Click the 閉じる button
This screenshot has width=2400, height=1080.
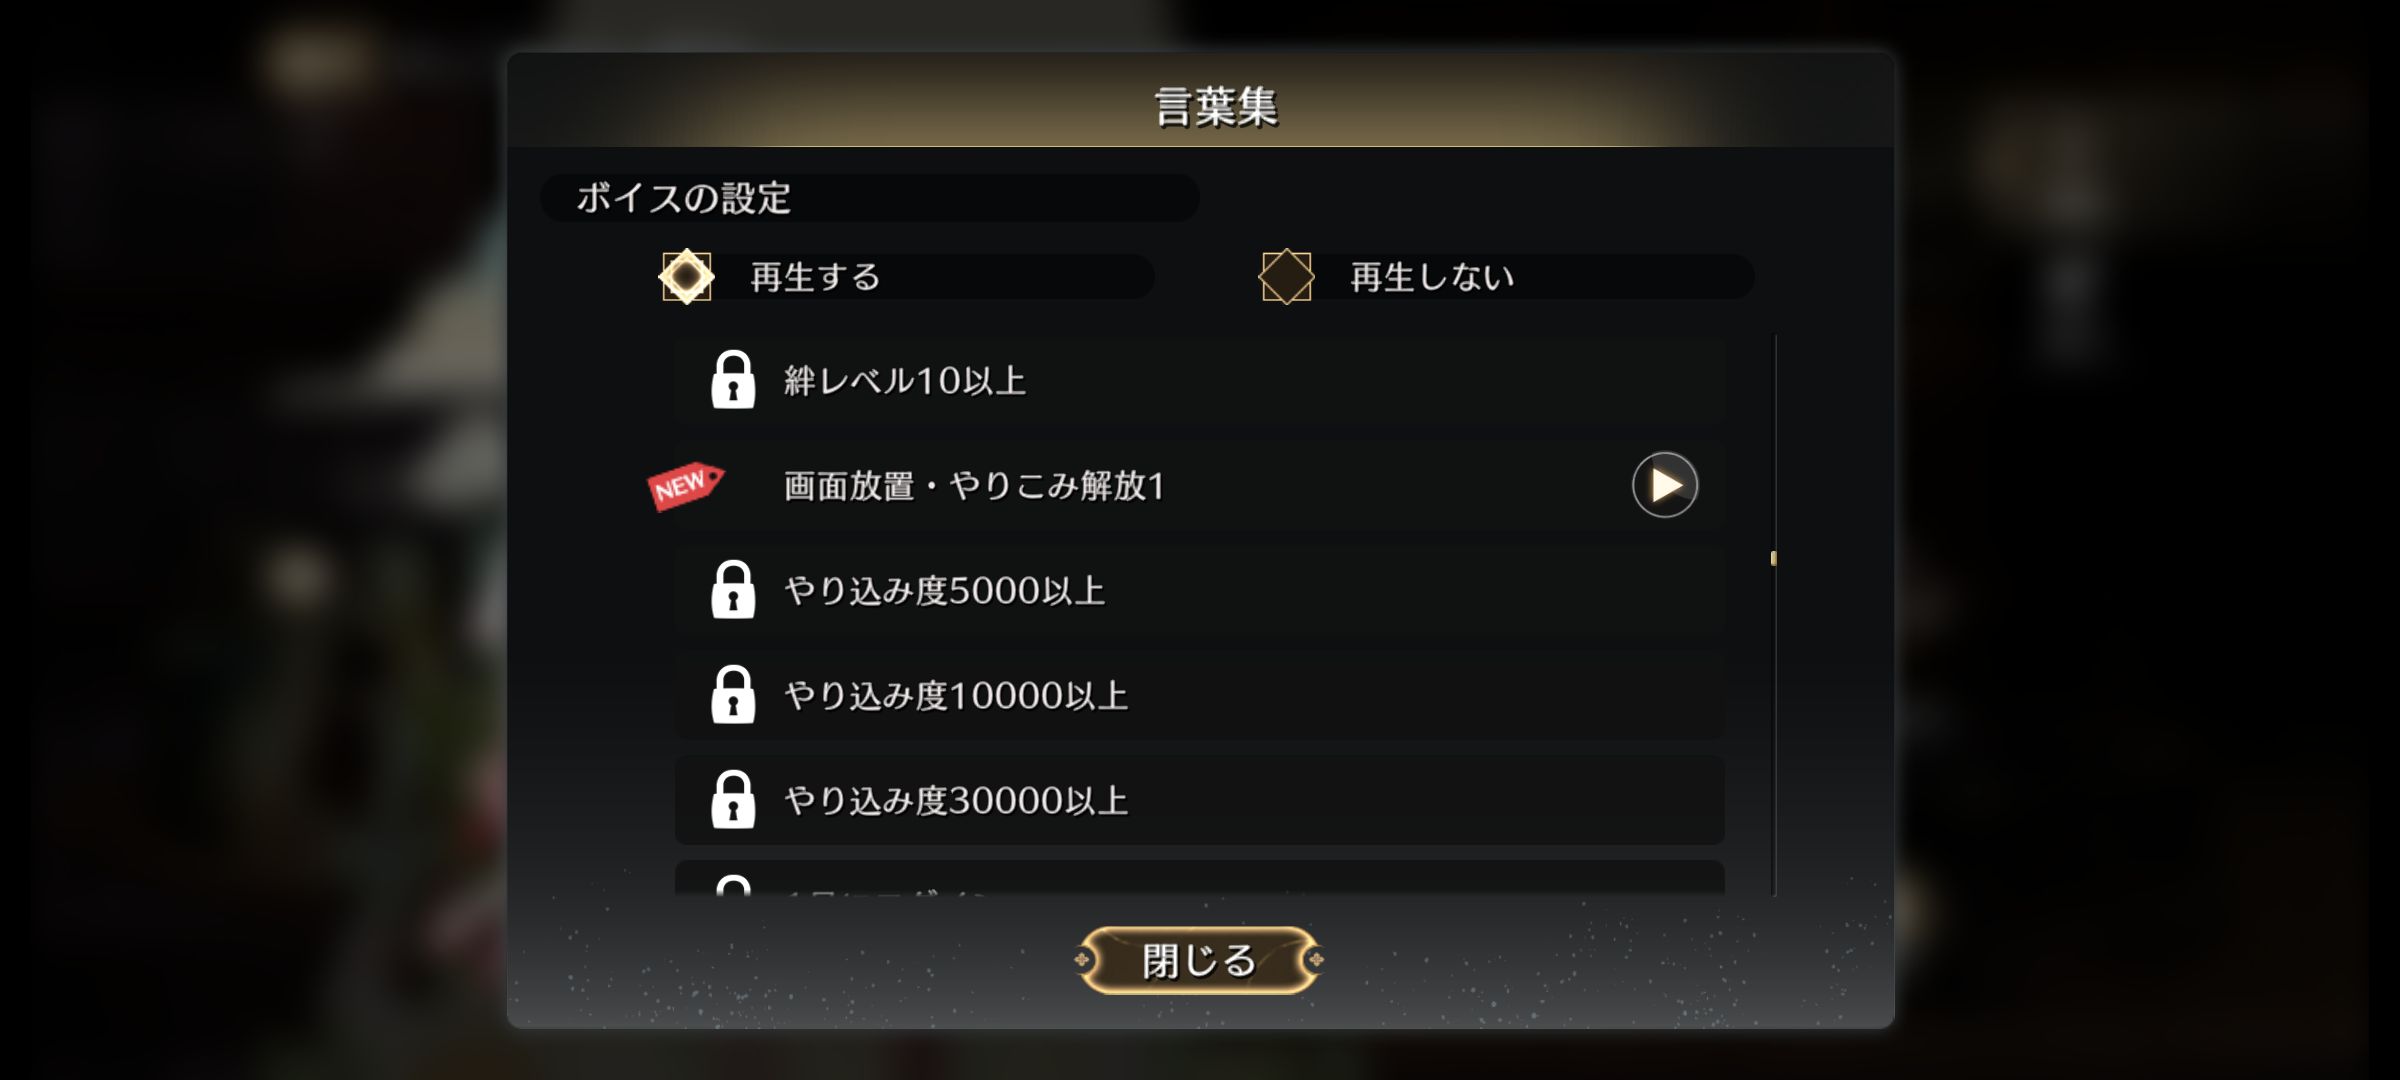[1199, 960]
